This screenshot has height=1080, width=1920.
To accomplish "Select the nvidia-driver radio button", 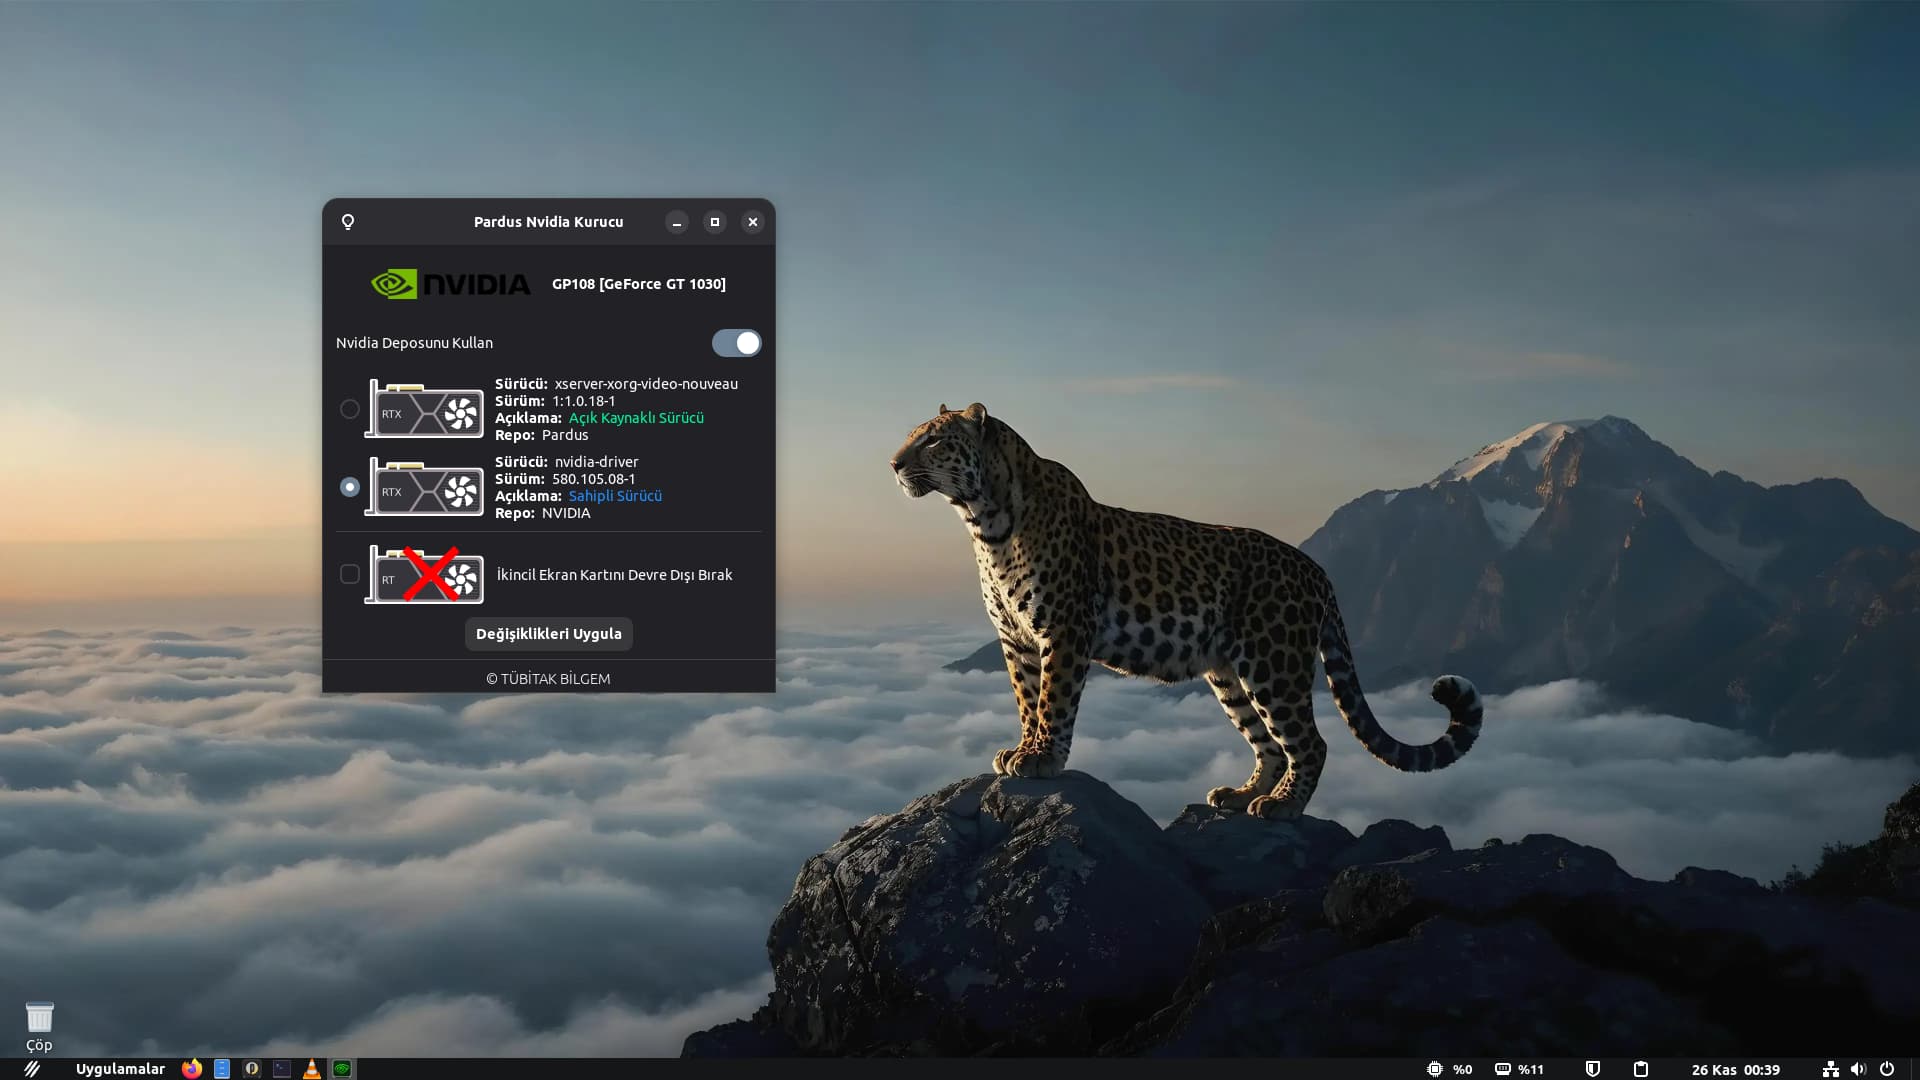I will [x=350, y=487].
